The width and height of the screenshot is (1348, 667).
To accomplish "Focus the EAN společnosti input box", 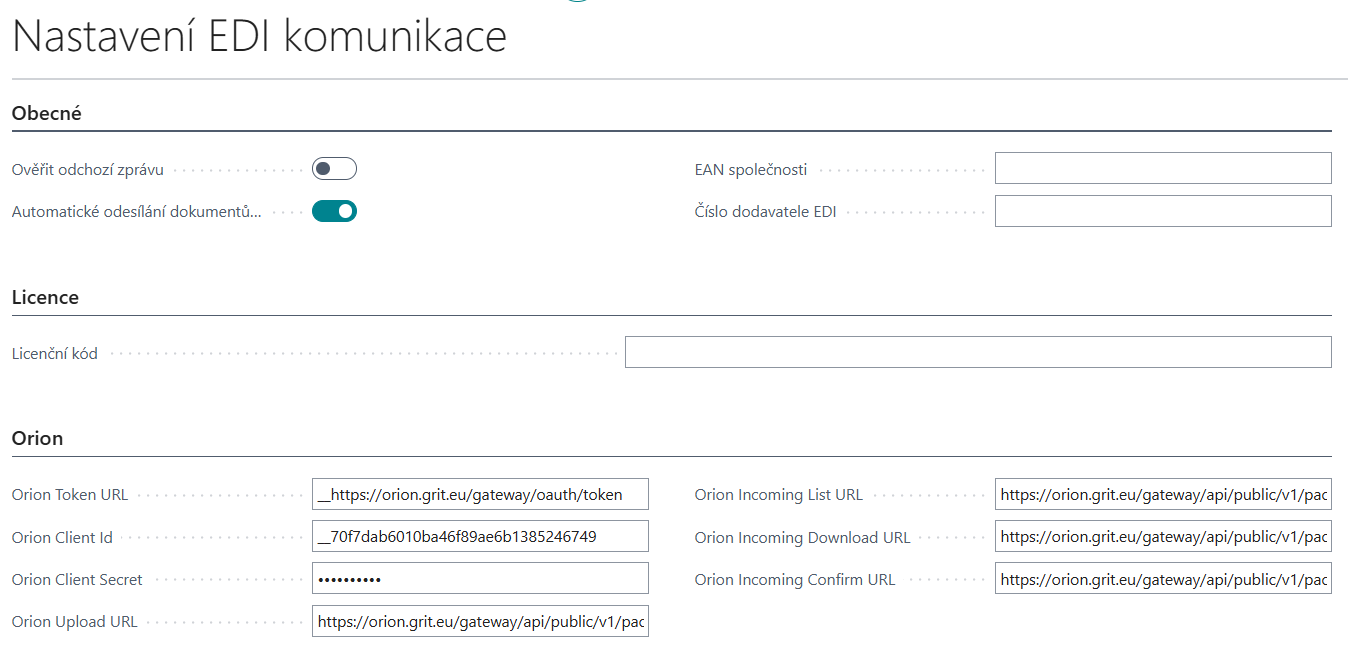I will (1163, 169).
